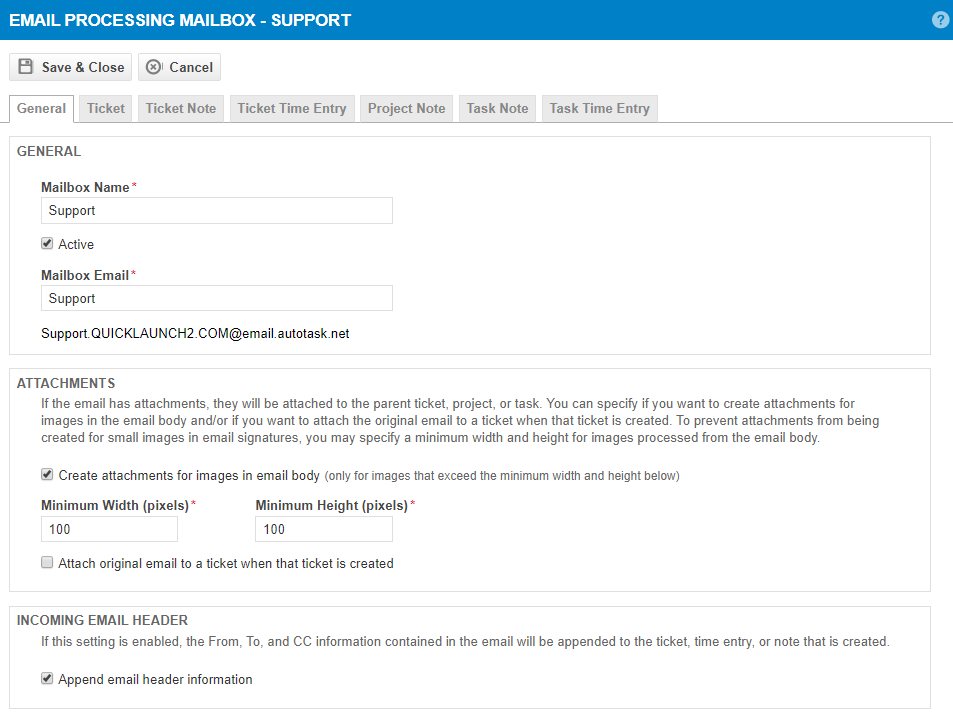Toggle the Active checkbox

click(46, 243)
